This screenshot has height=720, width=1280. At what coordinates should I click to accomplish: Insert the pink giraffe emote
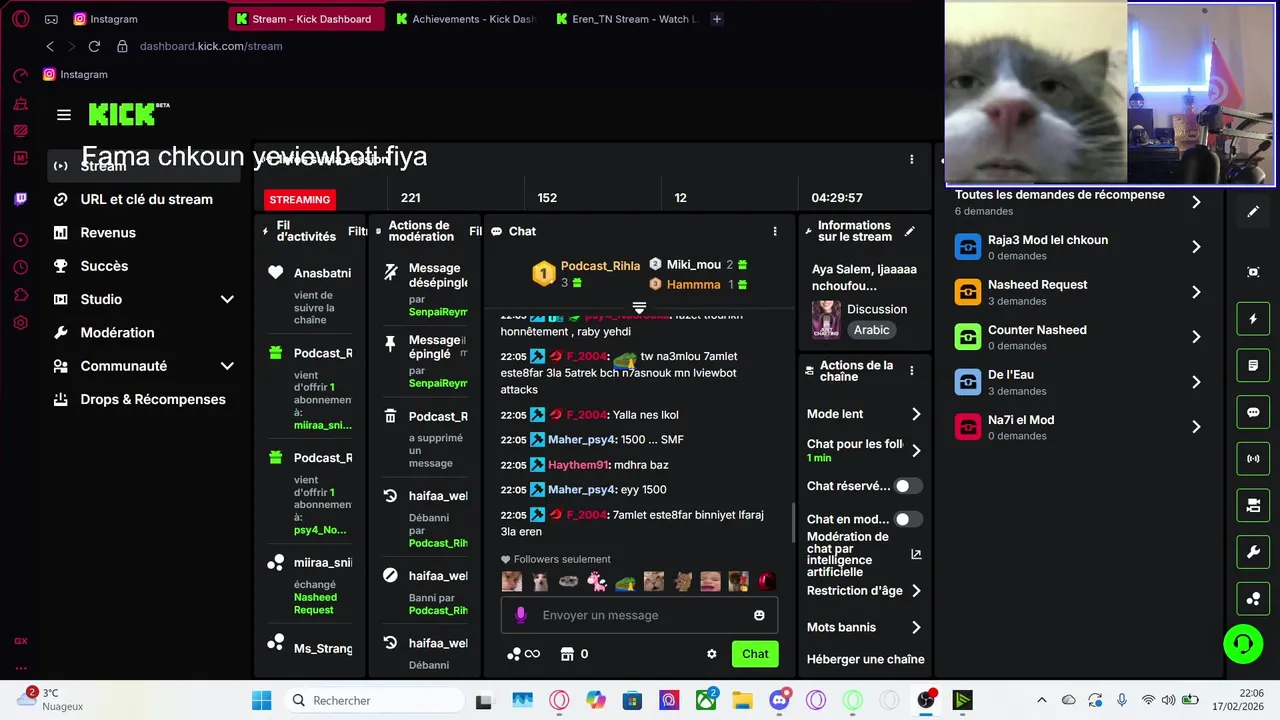pyautogui.click(x=596, y=581)
